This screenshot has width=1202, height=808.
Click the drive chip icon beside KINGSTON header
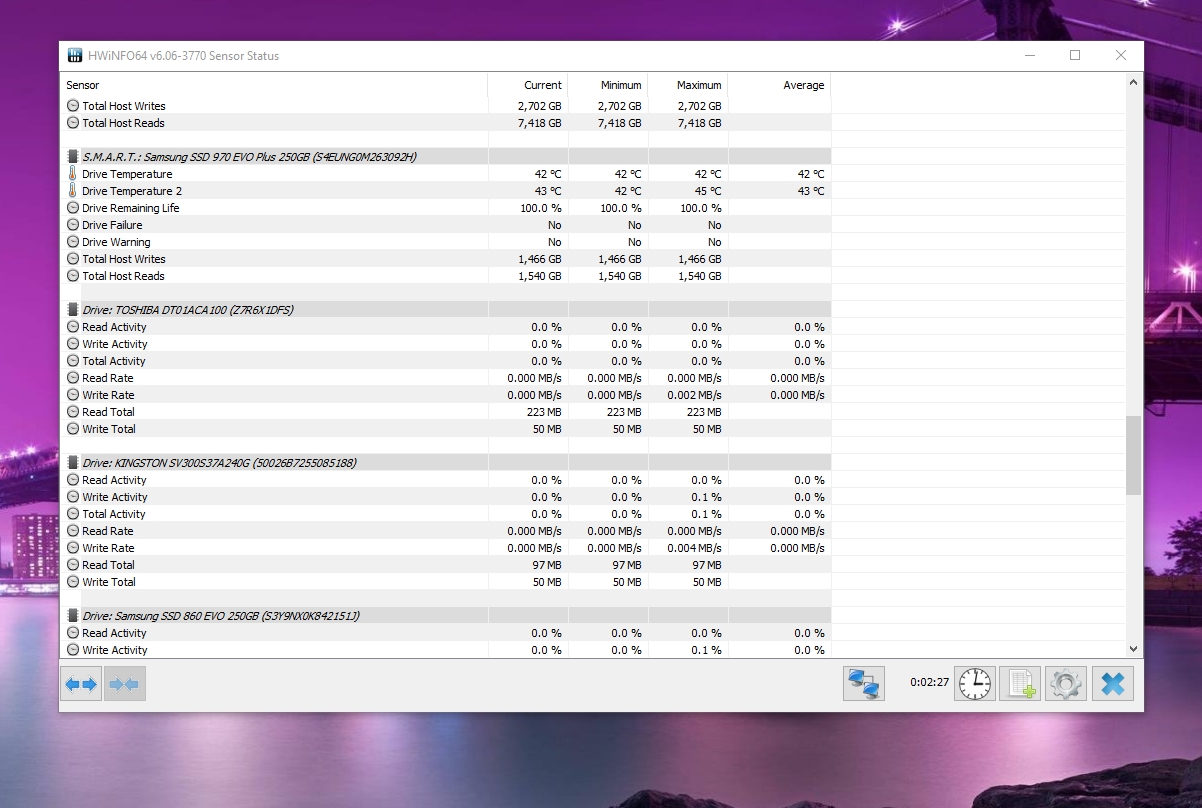pos(73,463)
